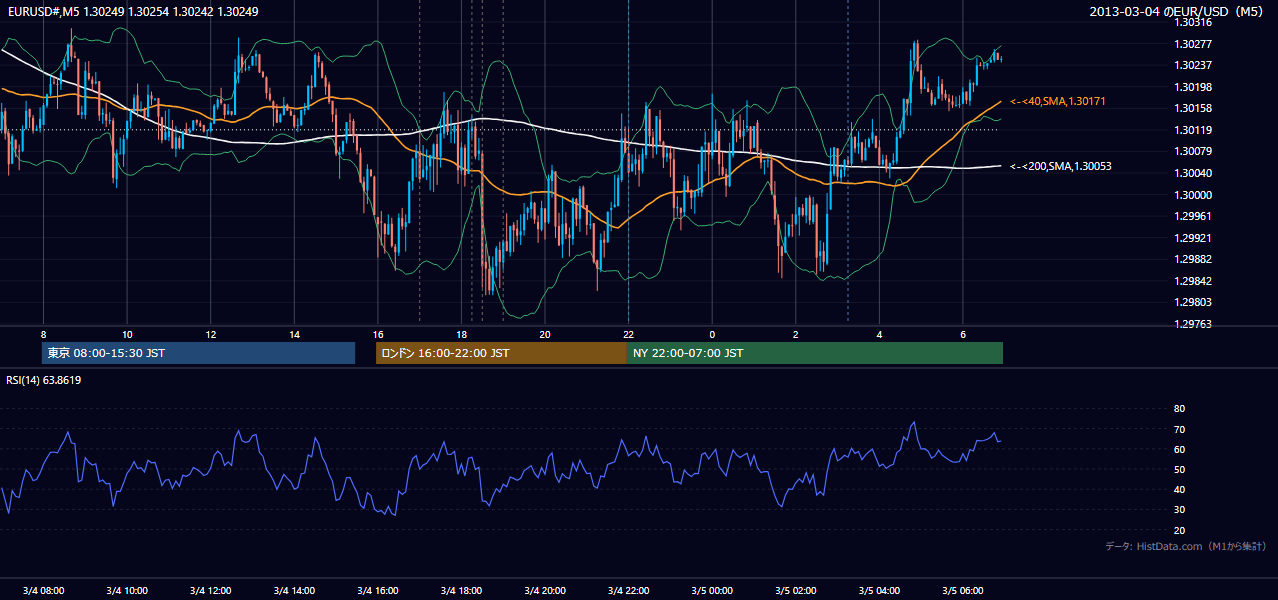This screenshot has width=1278, height=600.
Task: Click price axis value 1.30158
Action: 1191,108
